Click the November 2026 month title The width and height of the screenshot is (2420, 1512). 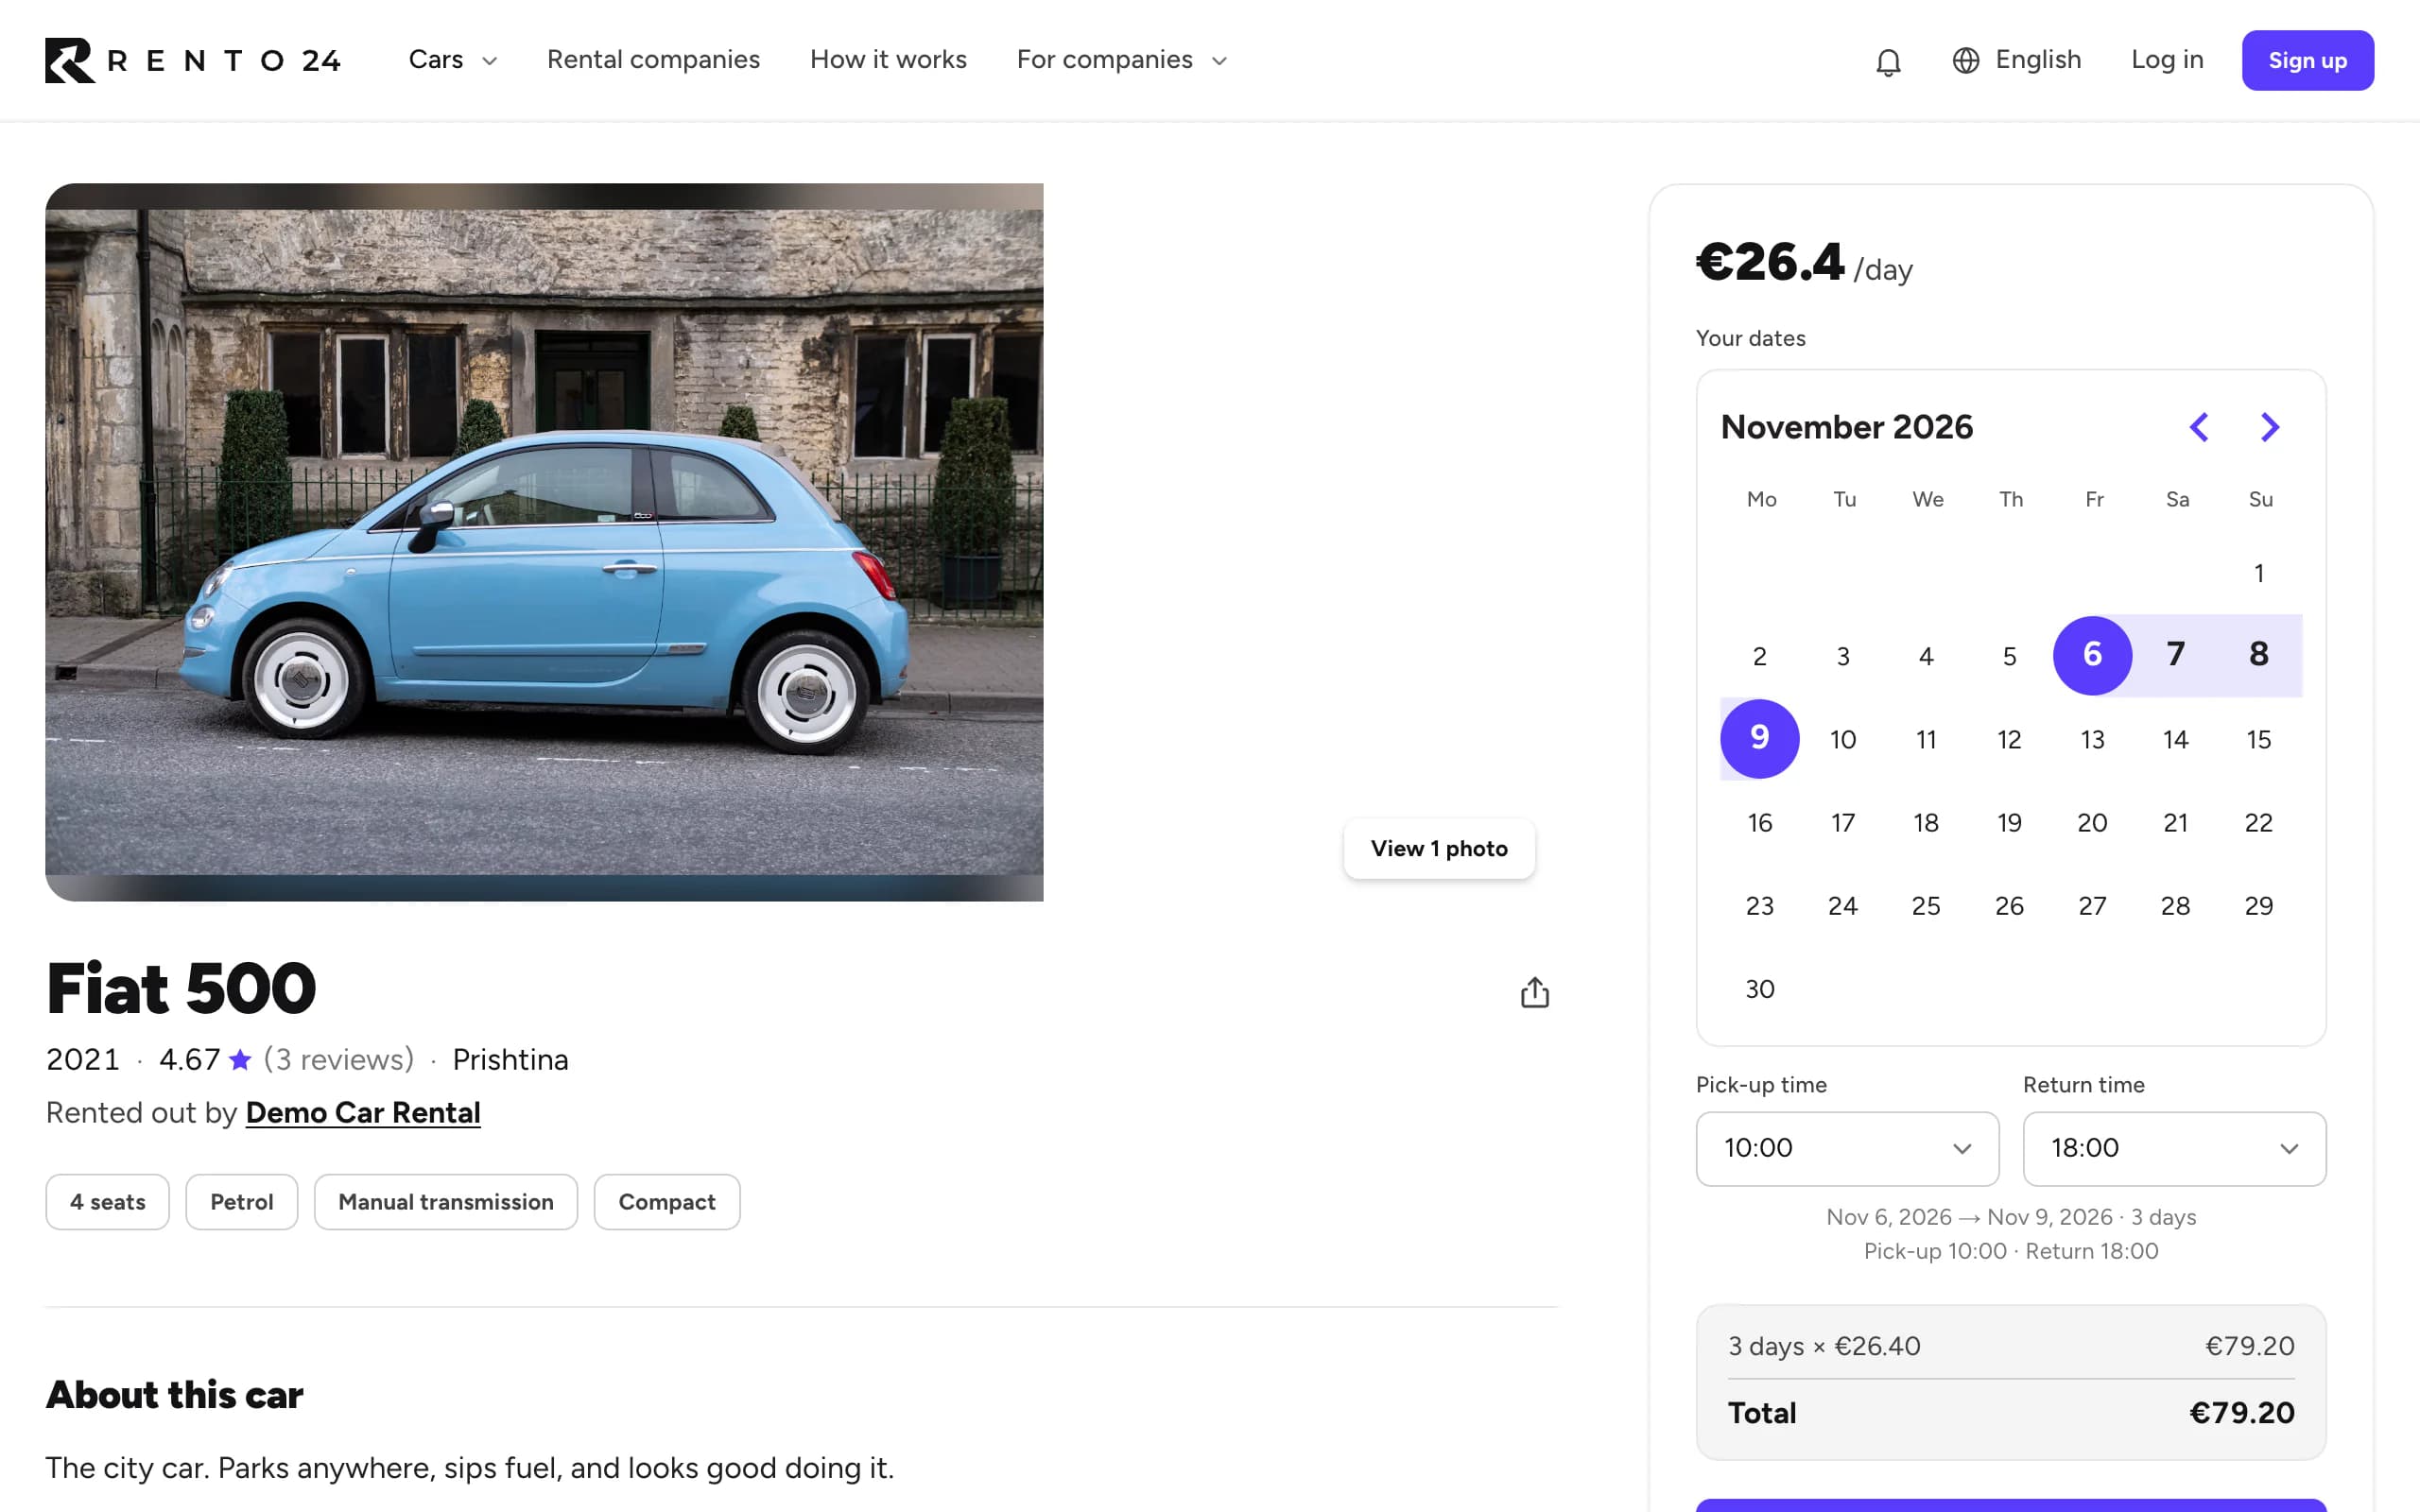point(1846,427)
